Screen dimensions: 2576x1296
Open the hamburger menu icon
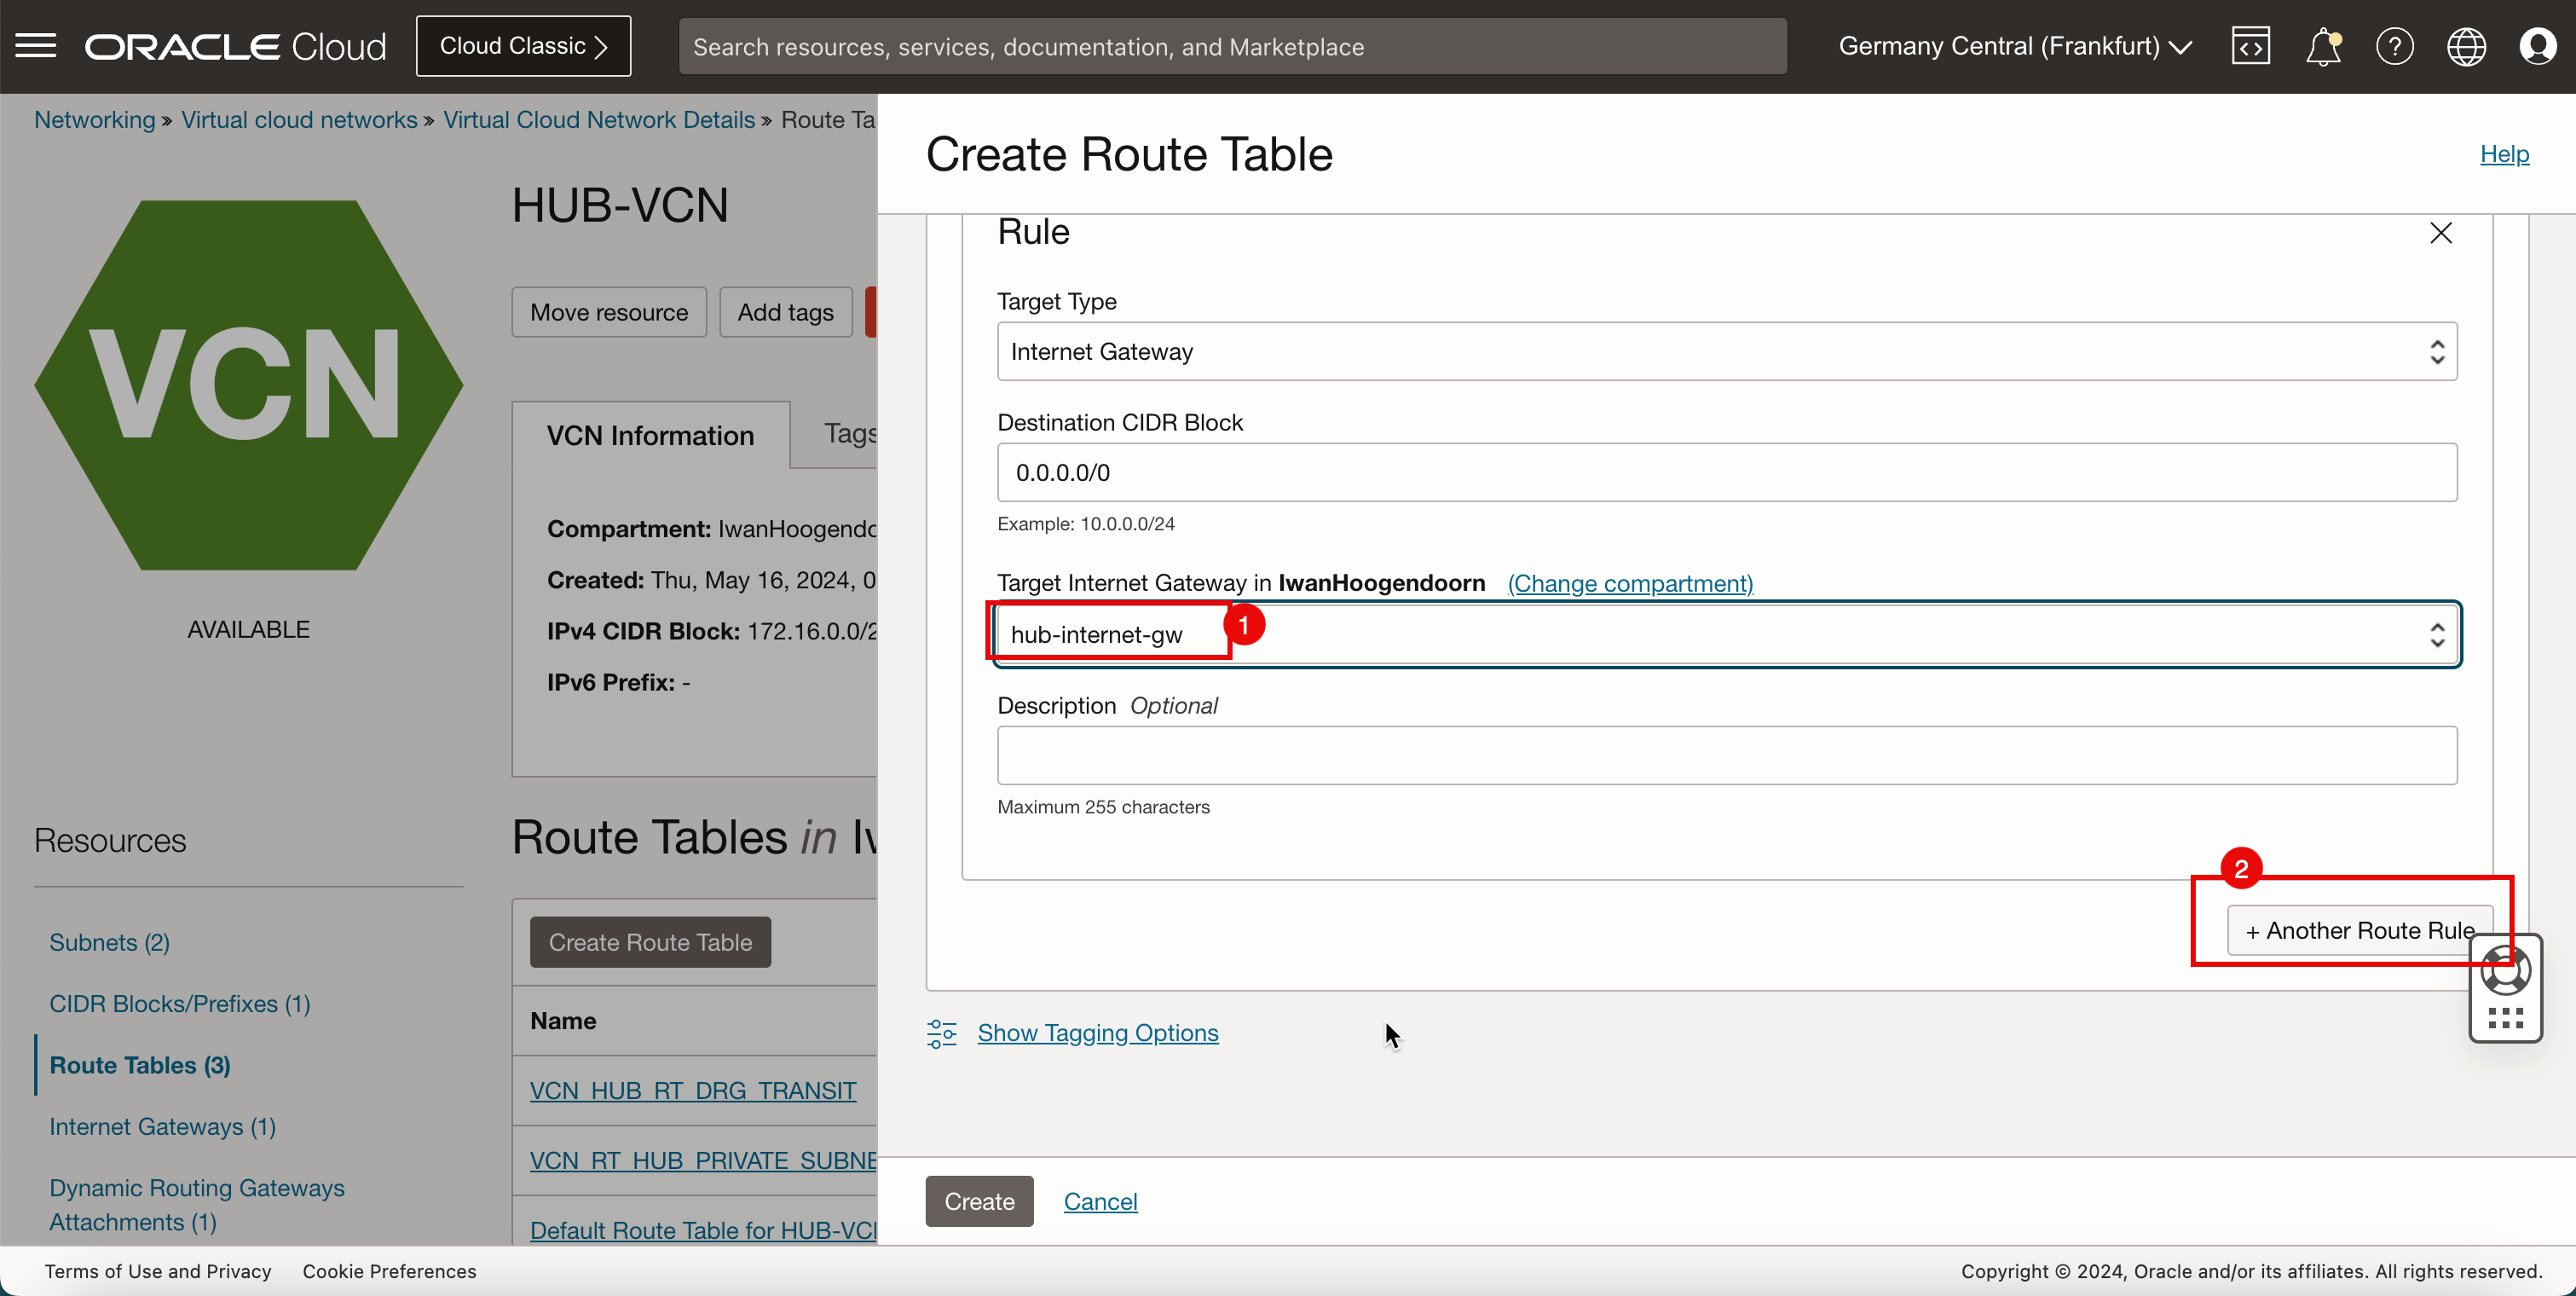pyautogui.click(x=37, y=44)
